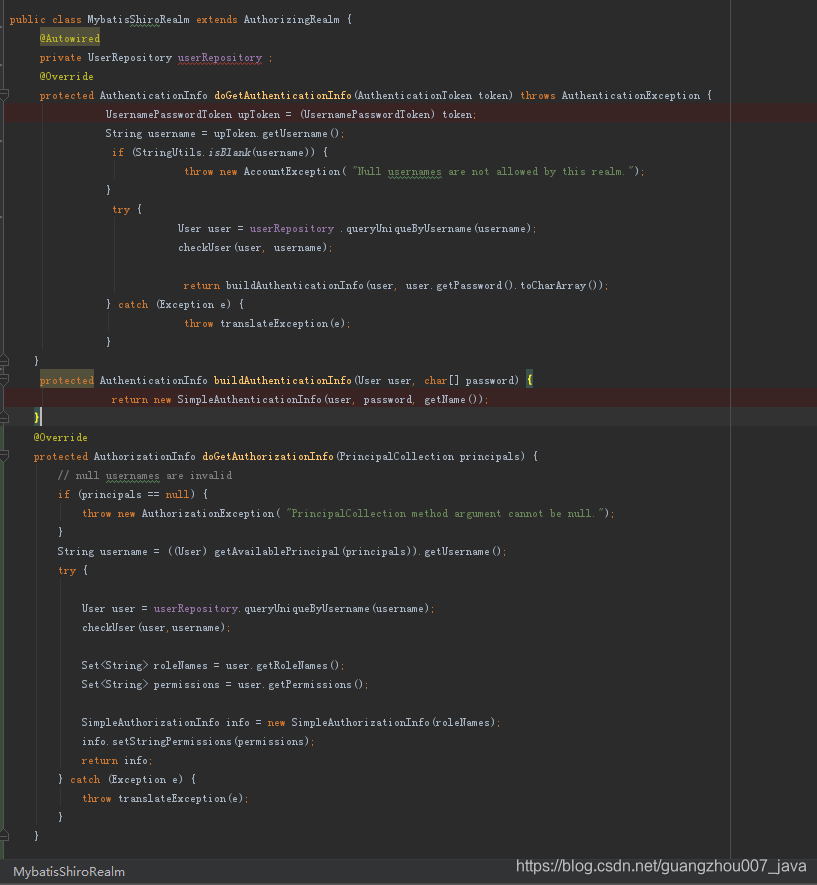Click the extends keyword in the class declaration
Image resolution: width=817 pixels, height=885 pixels.
pos(217,19)
